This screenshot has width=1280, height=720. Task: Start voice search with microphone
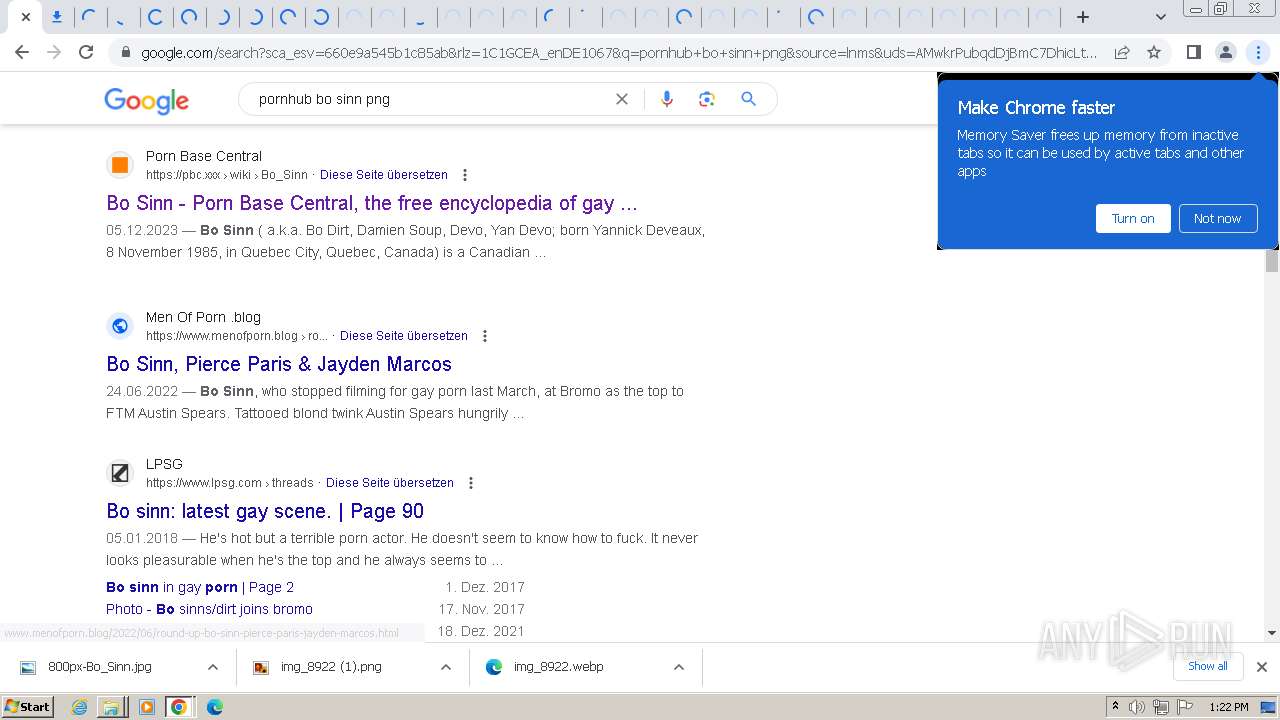[x=667, y=99]
